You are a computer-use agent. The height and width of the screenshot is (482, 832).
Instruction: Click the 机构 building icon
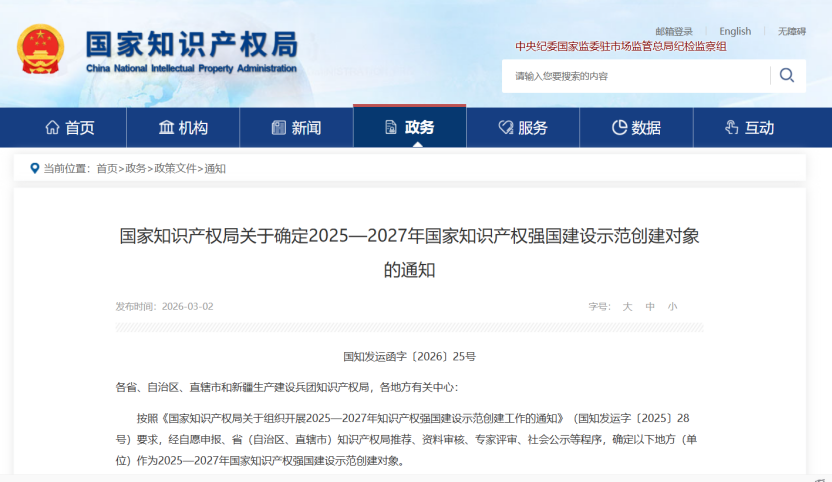tap(166, 128)
